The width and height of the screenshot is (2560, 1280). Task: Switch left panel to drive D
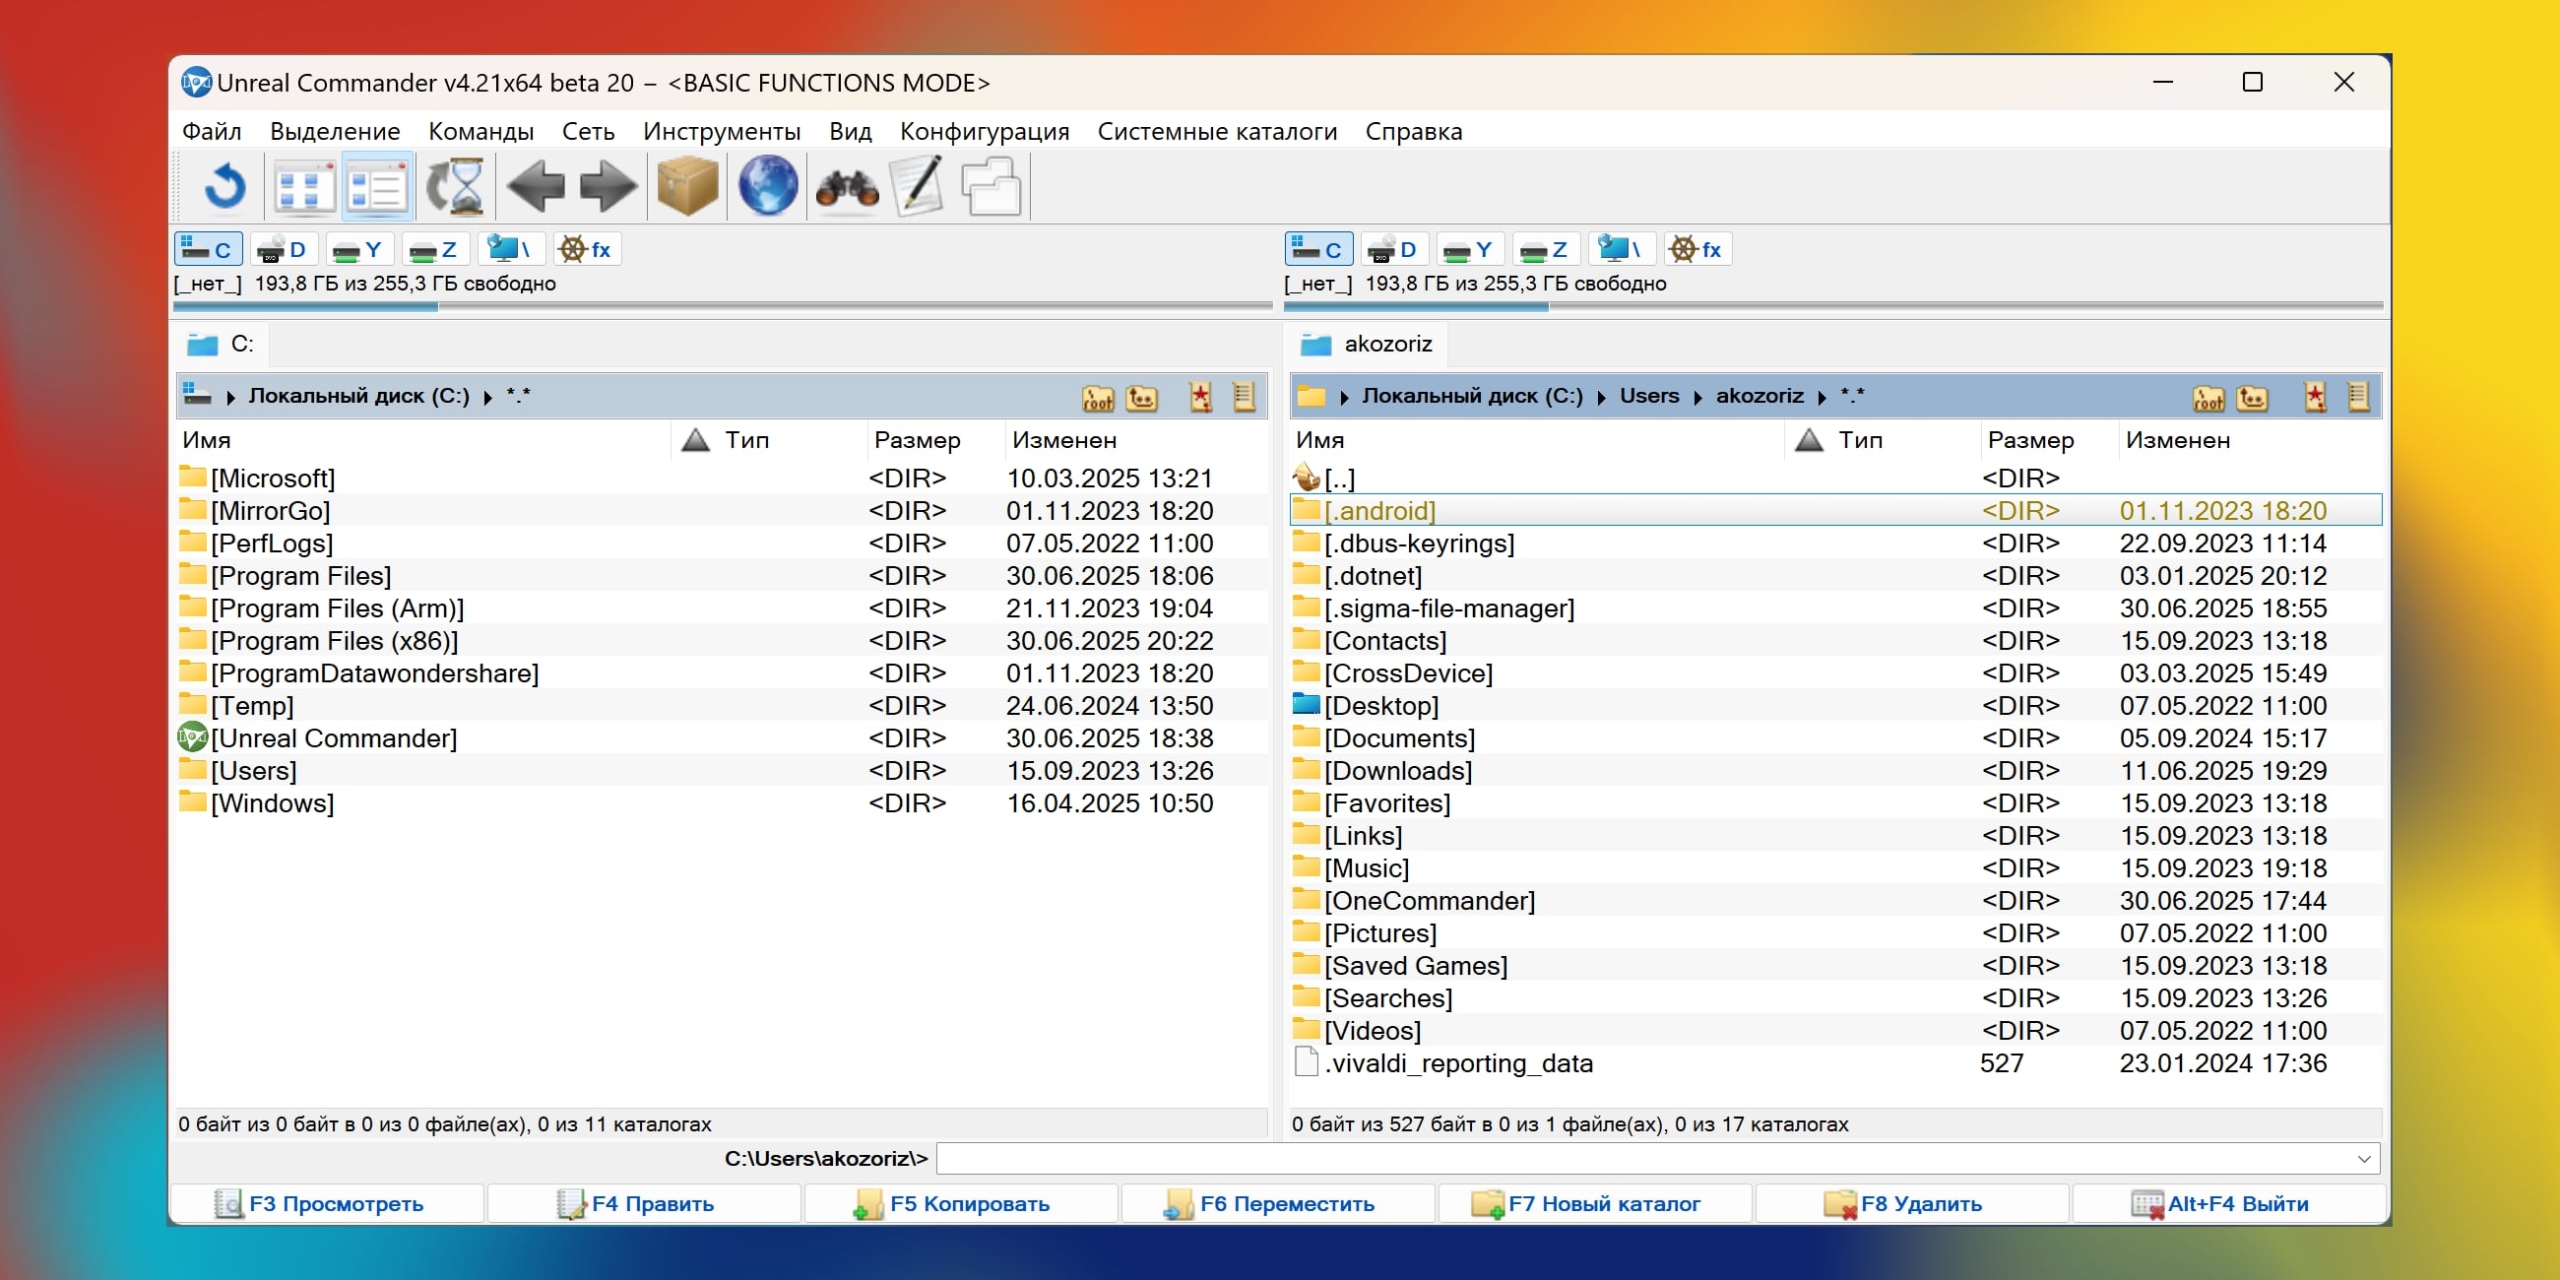click(283, 250)
